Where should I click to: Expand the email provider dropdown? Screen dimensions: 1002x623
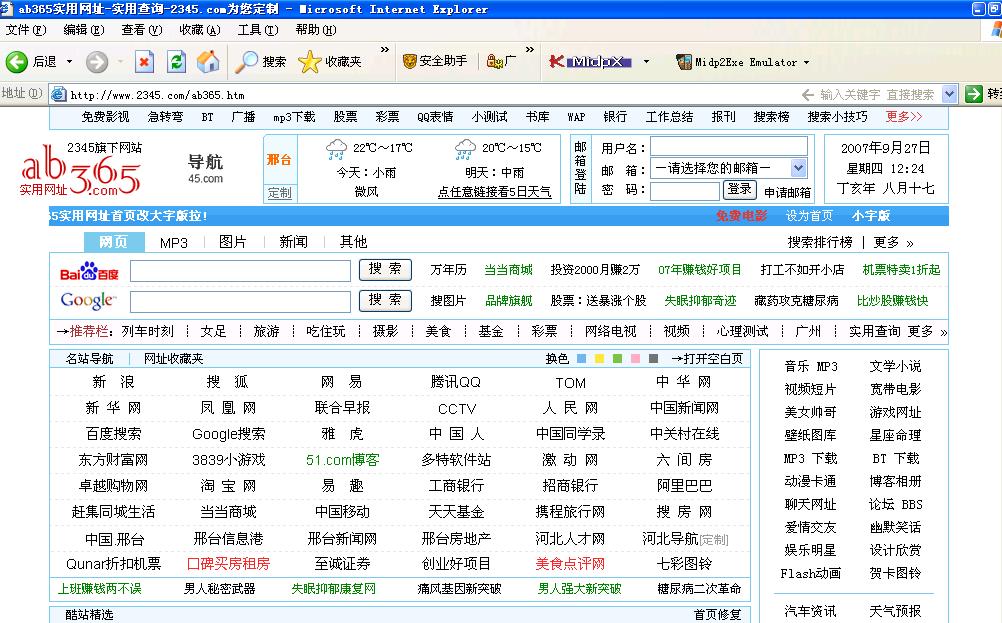pyautogui.click(x=798, y=168)
